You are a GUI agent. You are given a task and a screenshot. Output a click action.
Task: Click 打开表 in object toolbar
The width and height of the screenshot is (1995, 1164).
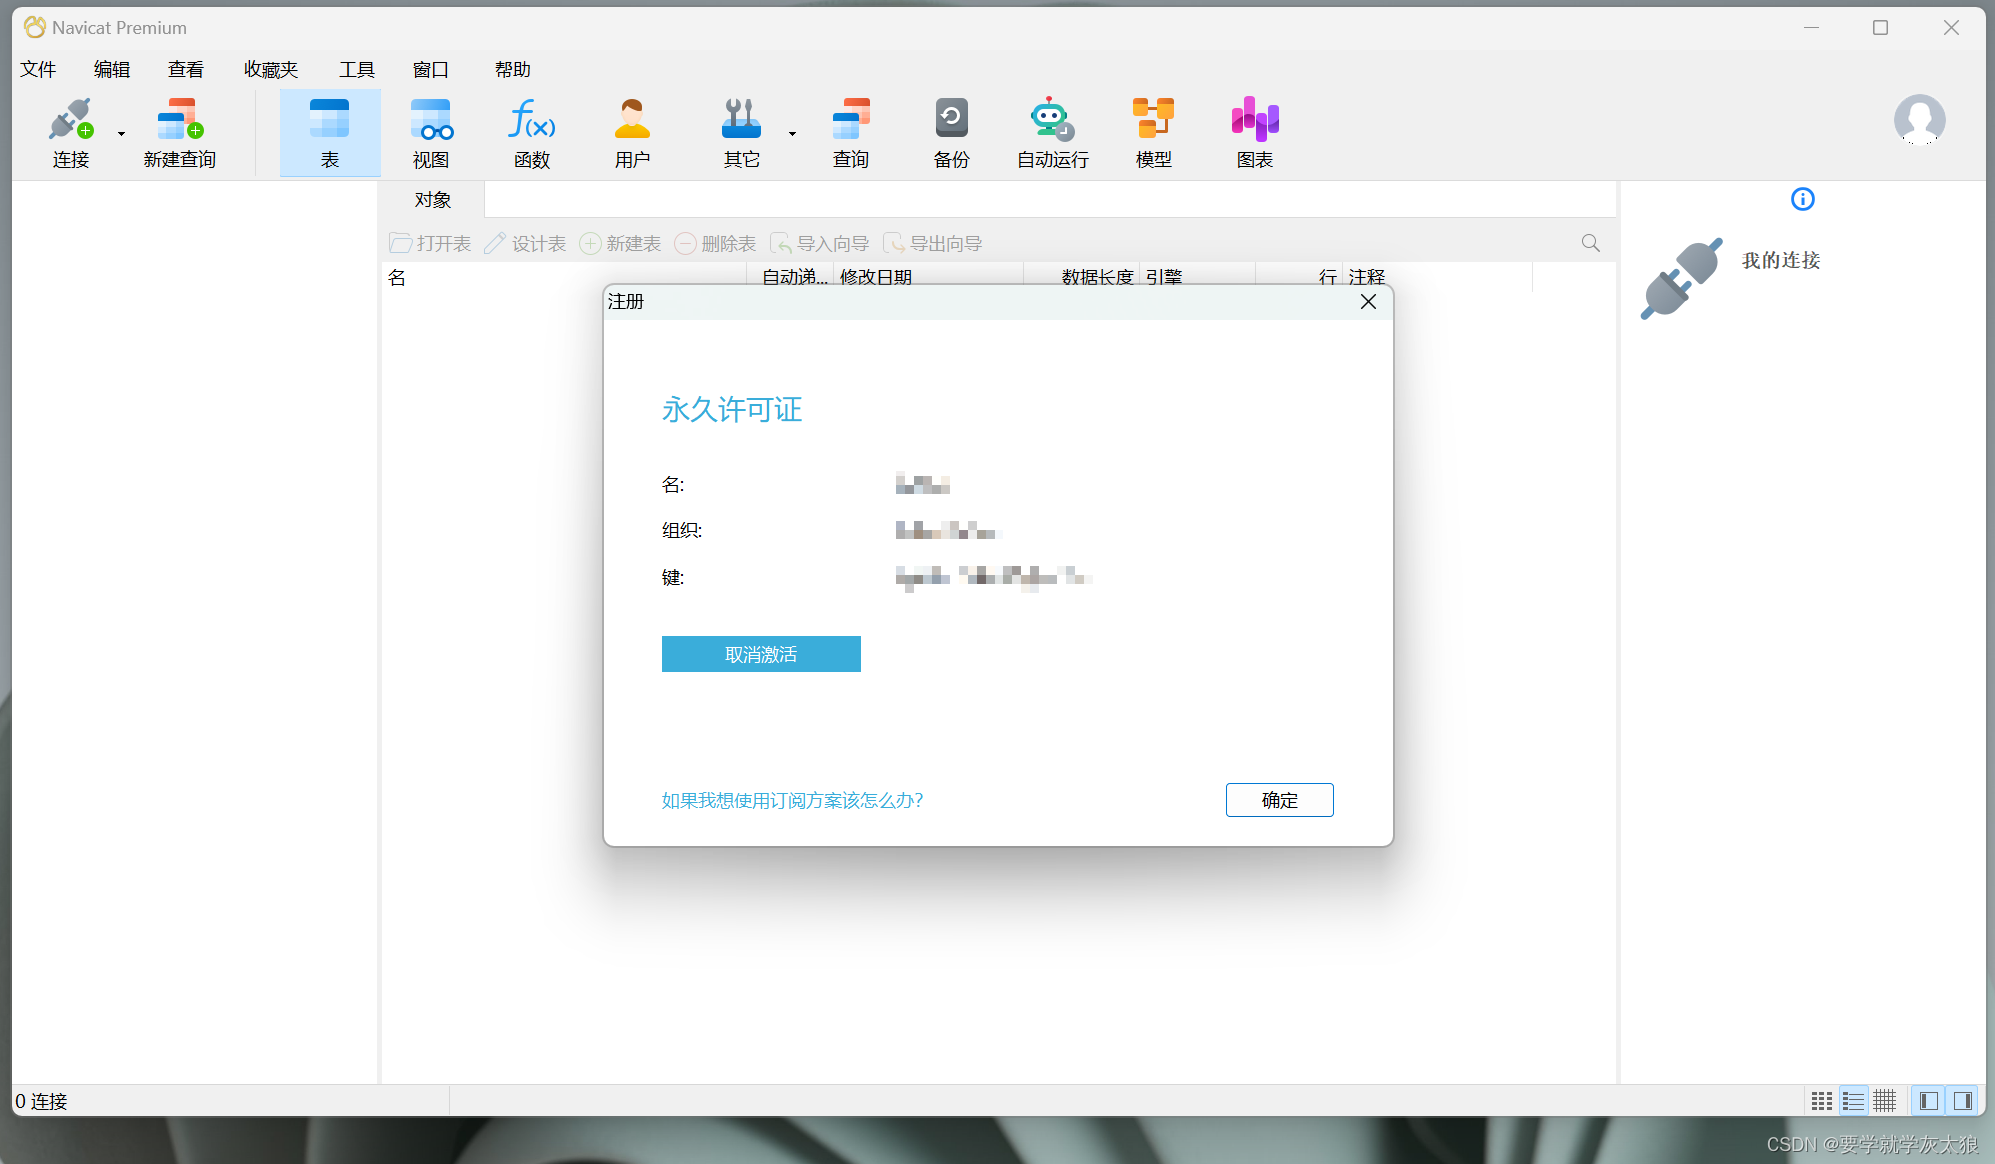[x=430, y=244]
